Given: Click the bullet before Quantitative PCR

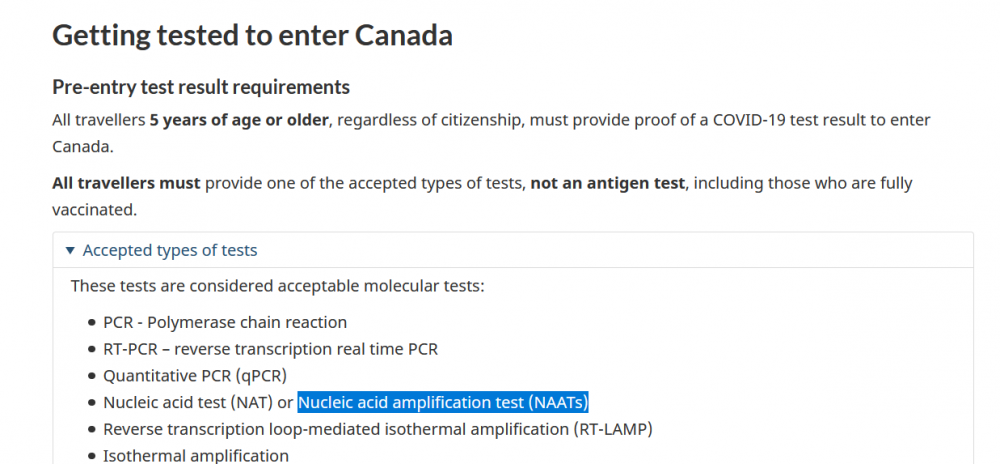Looking at the screenshot, I should pyautogui.click(x=92, y=377).
